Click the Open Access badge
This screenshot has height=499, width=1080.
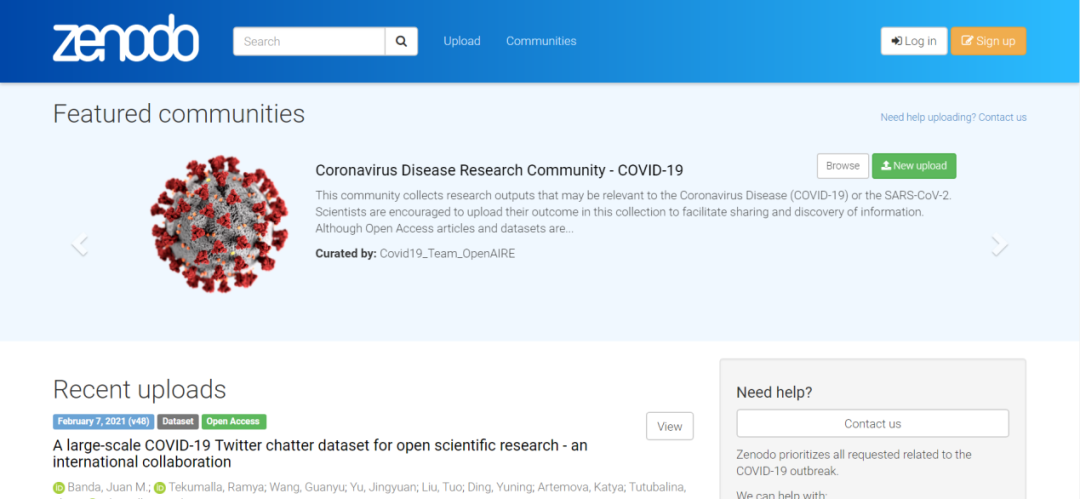click(234, 422)
